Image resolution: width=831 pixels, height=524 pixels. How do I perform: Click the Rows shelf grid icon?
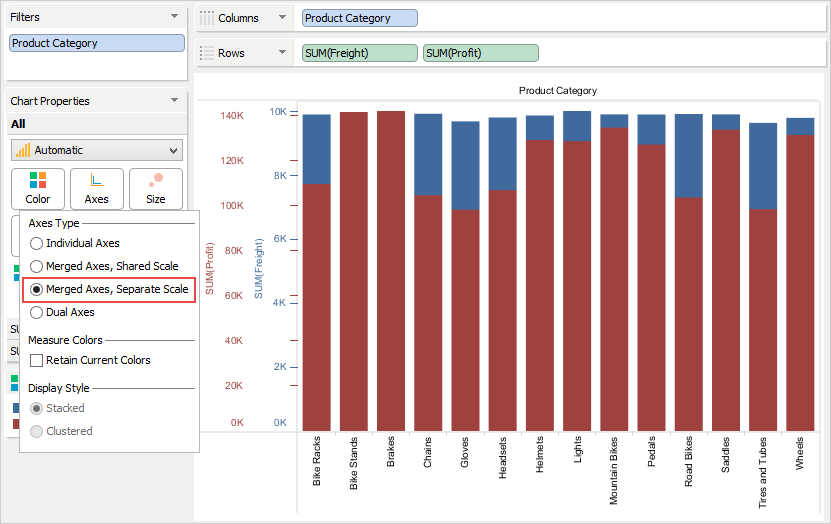point(207,53)
